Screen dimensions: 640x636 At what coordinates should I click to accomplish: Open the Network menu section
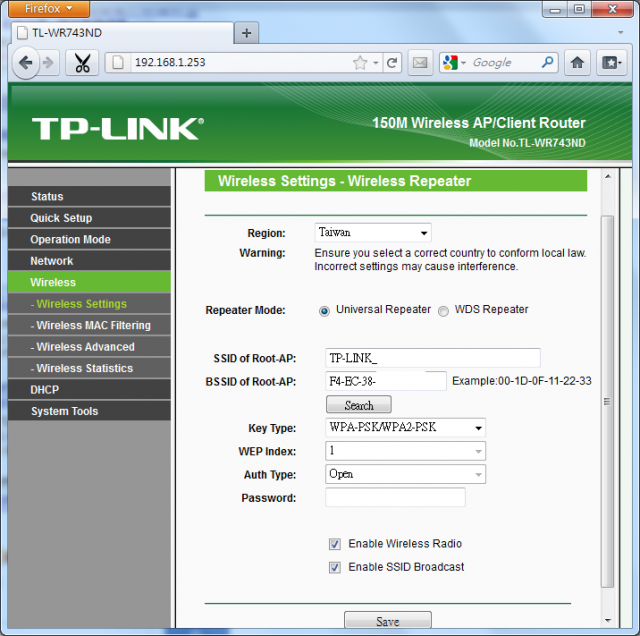click(89, 261)
